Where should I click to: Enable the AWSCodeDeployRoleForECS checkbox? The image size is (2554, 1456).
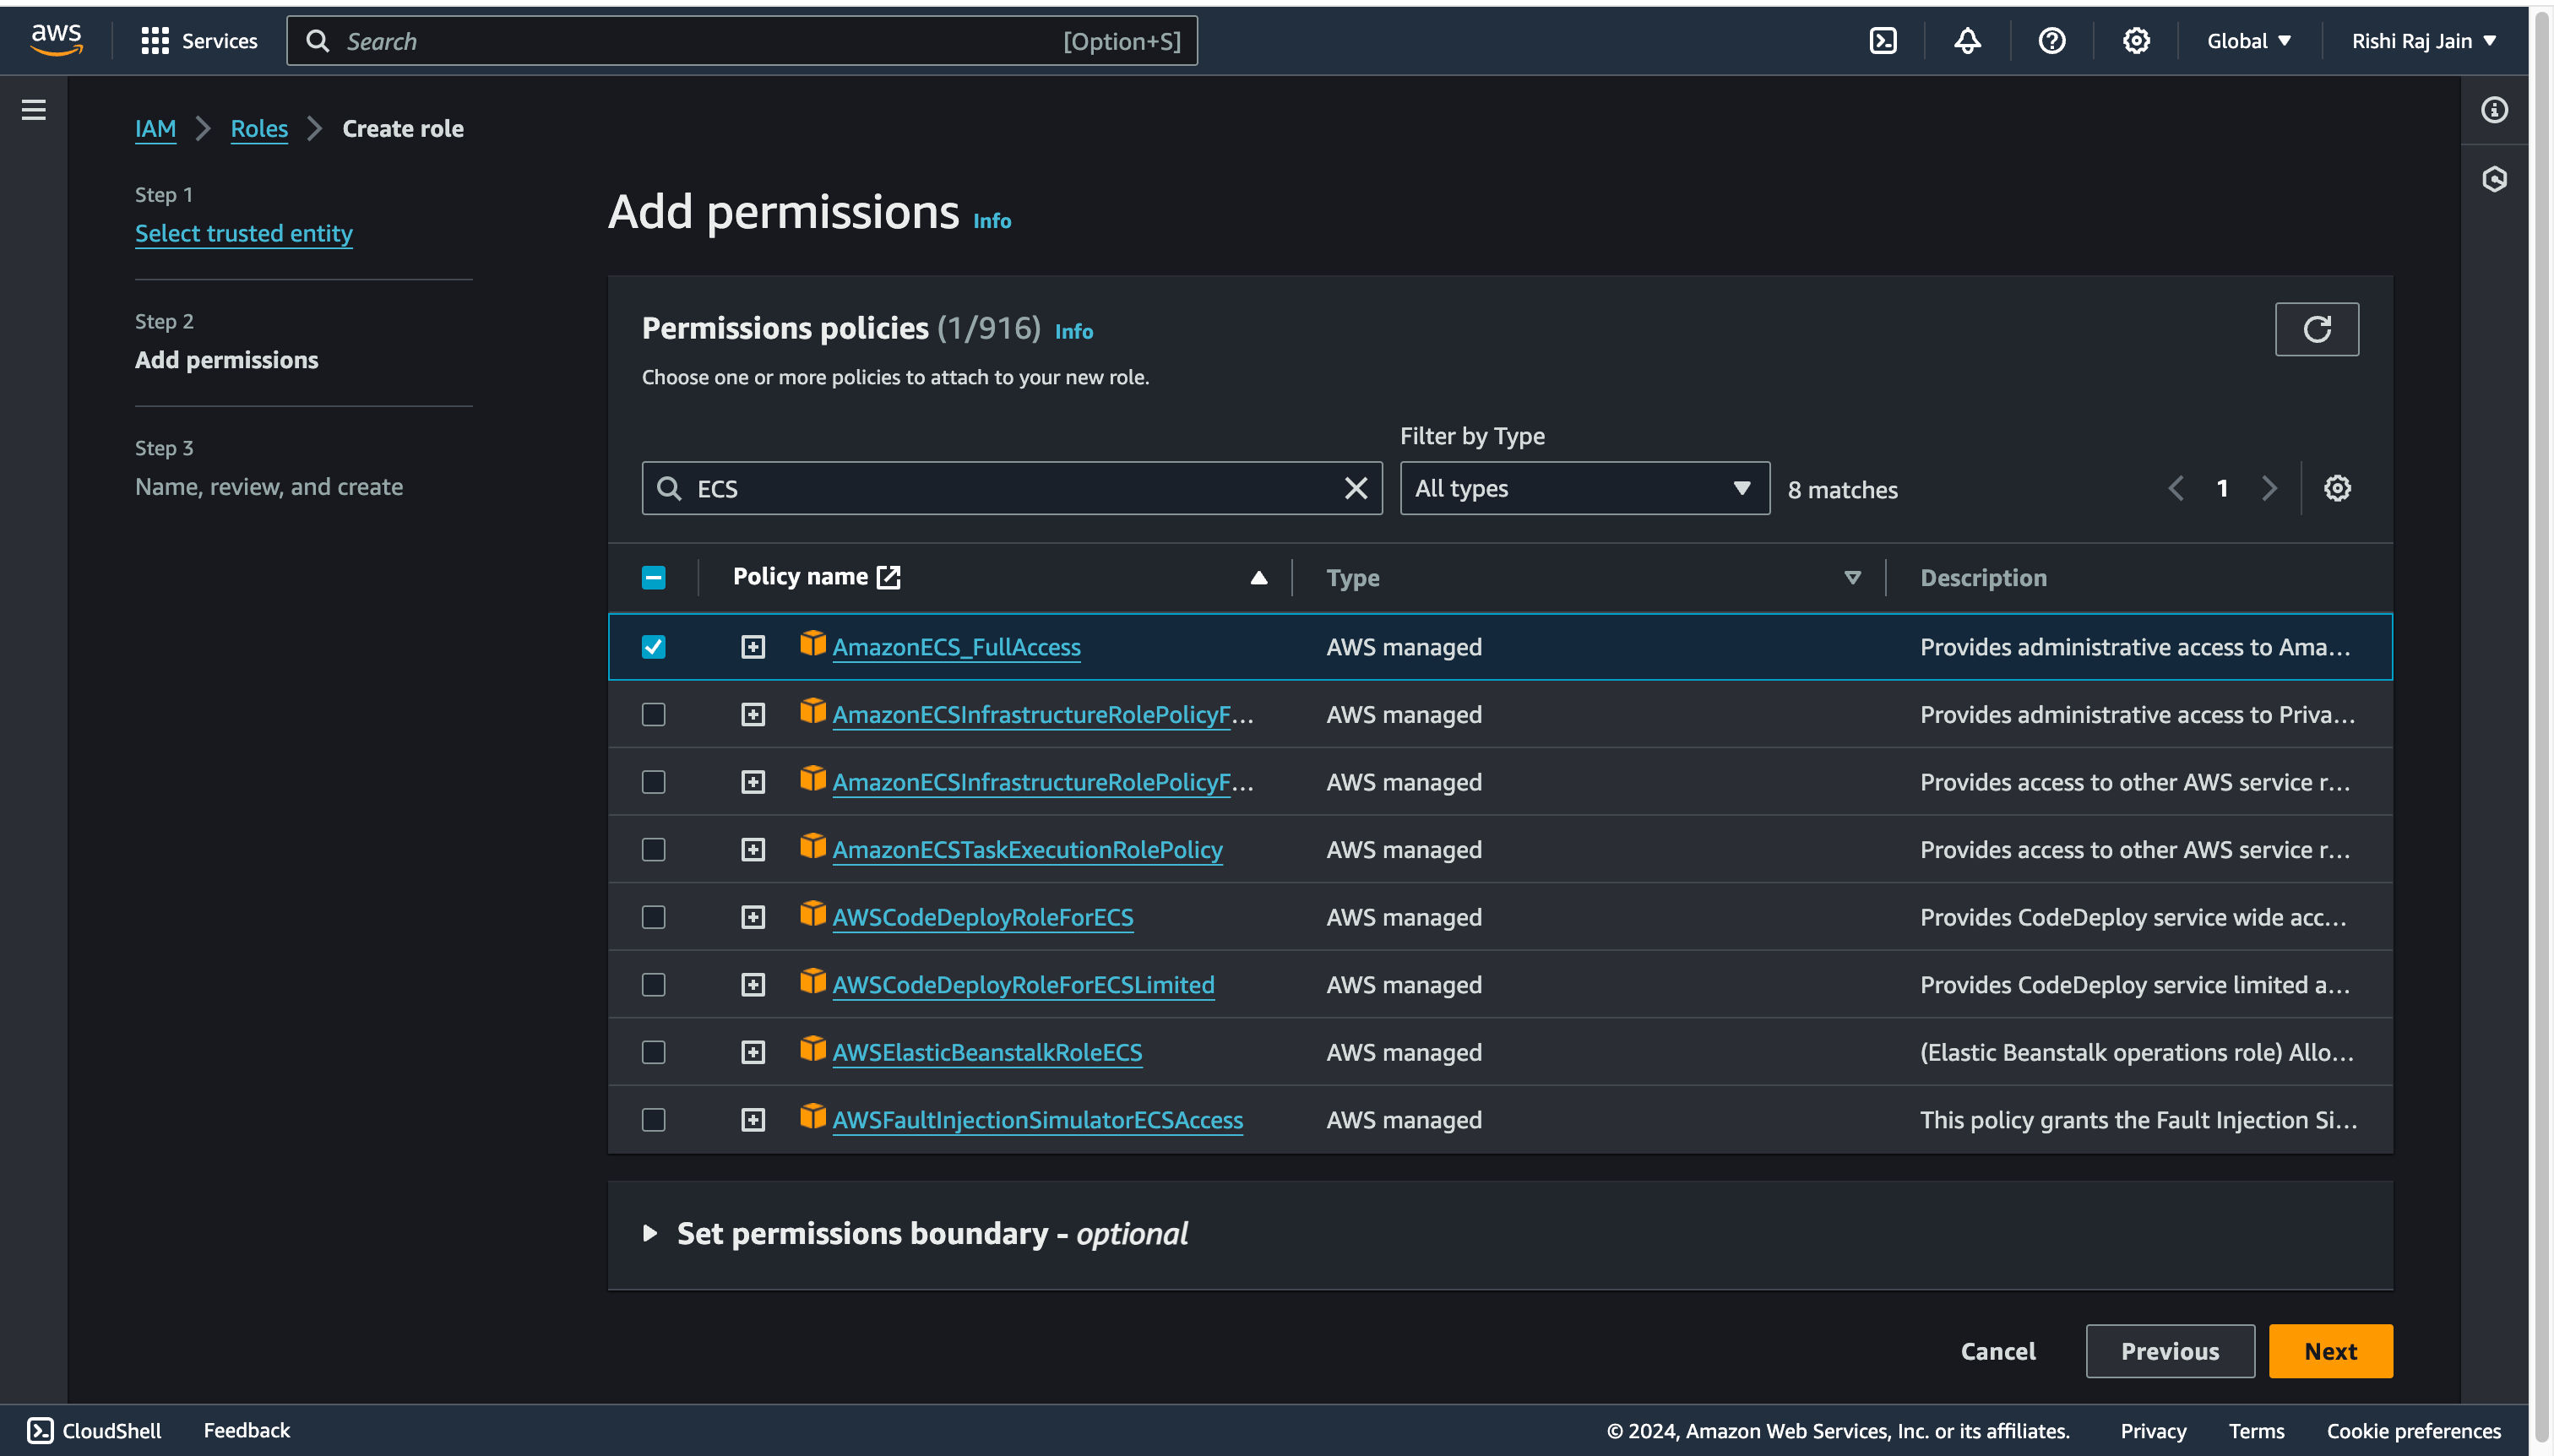(655, 915)
